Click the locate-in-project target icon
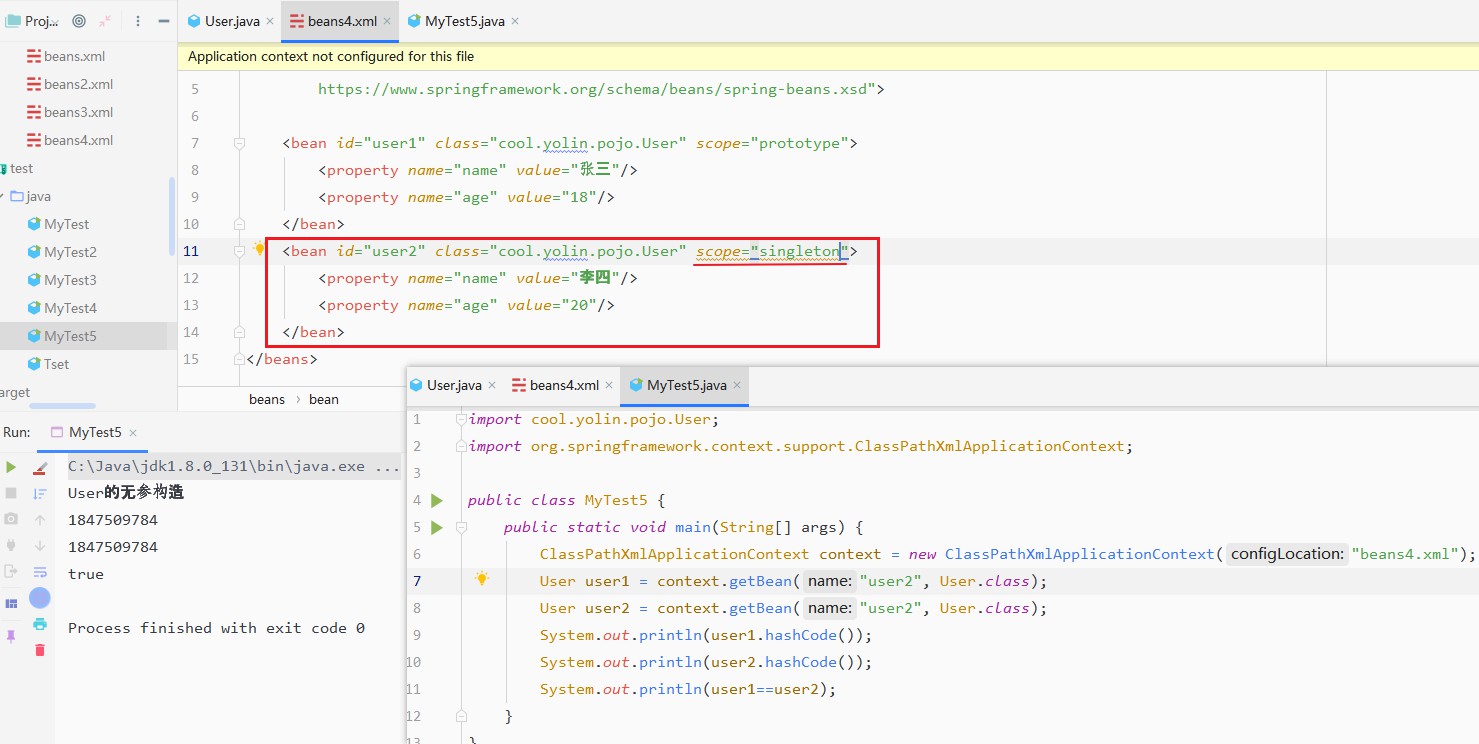Viewport: 1479px width, 744px height. click(79, 21)
